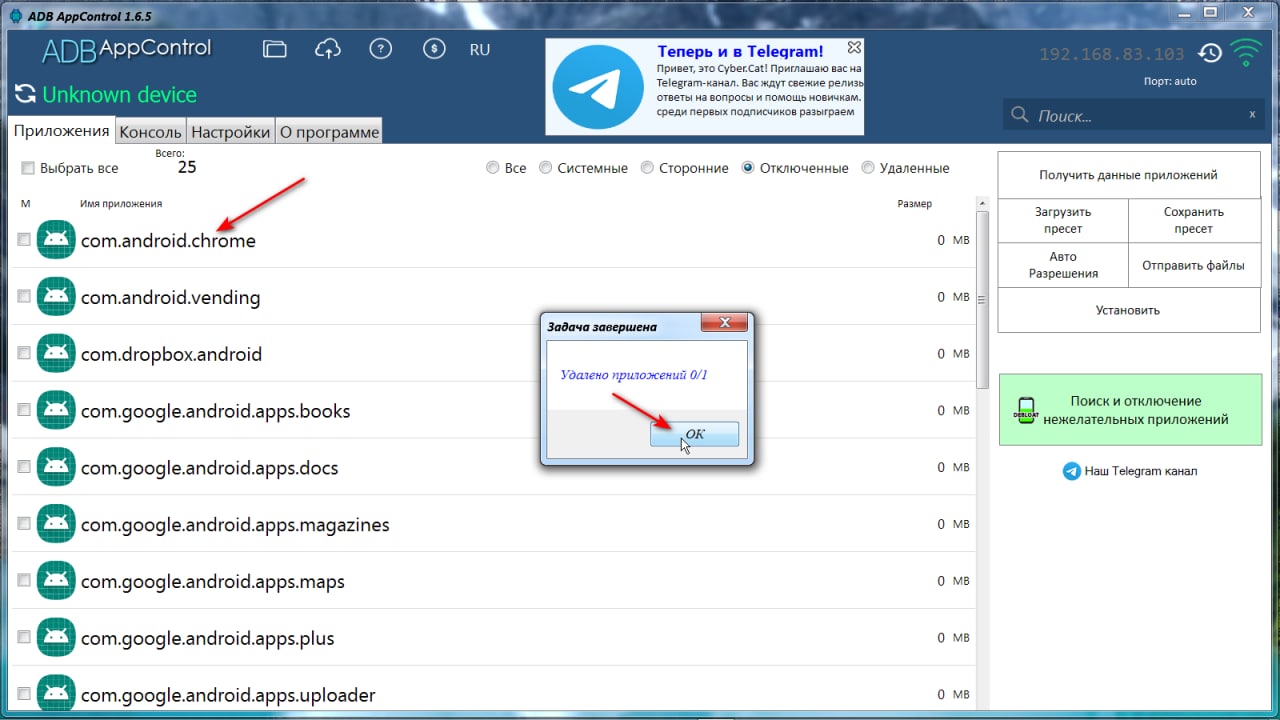
Task: Tick the Выбрать все checkbox
Action: click(x=28, y=168)
